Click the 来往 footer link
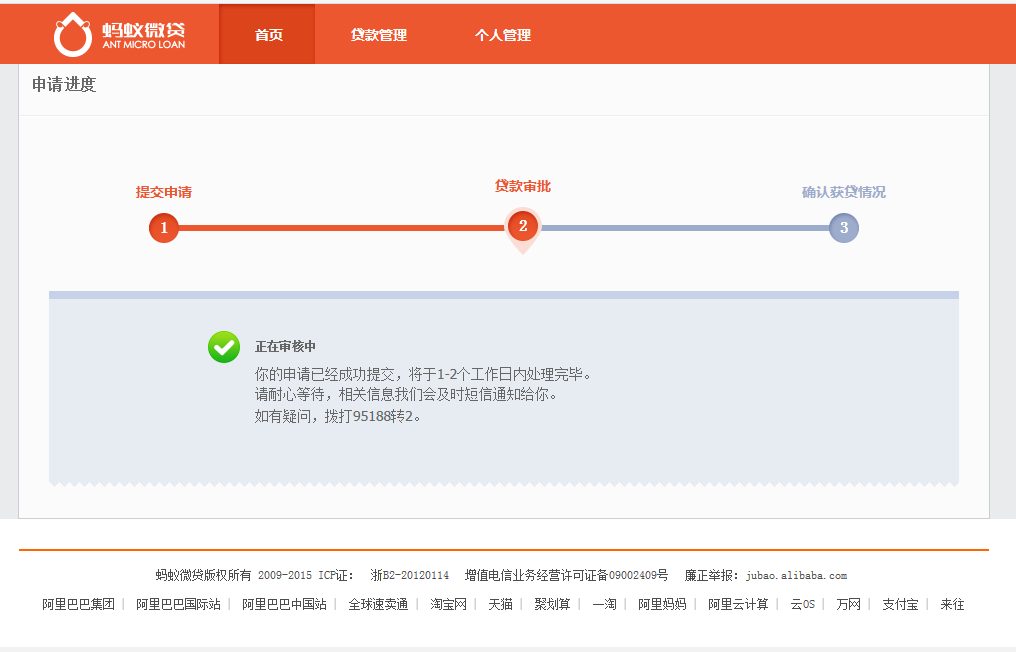1016x652 pixels. (952, 604)
